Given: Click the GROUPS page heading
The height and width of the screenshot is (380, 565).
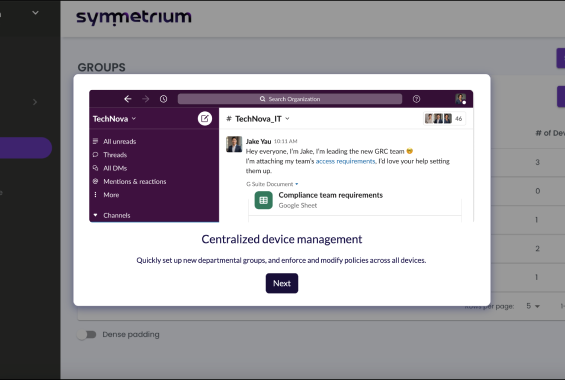Looking at the screenshot, I should click(x=102, y=67).
